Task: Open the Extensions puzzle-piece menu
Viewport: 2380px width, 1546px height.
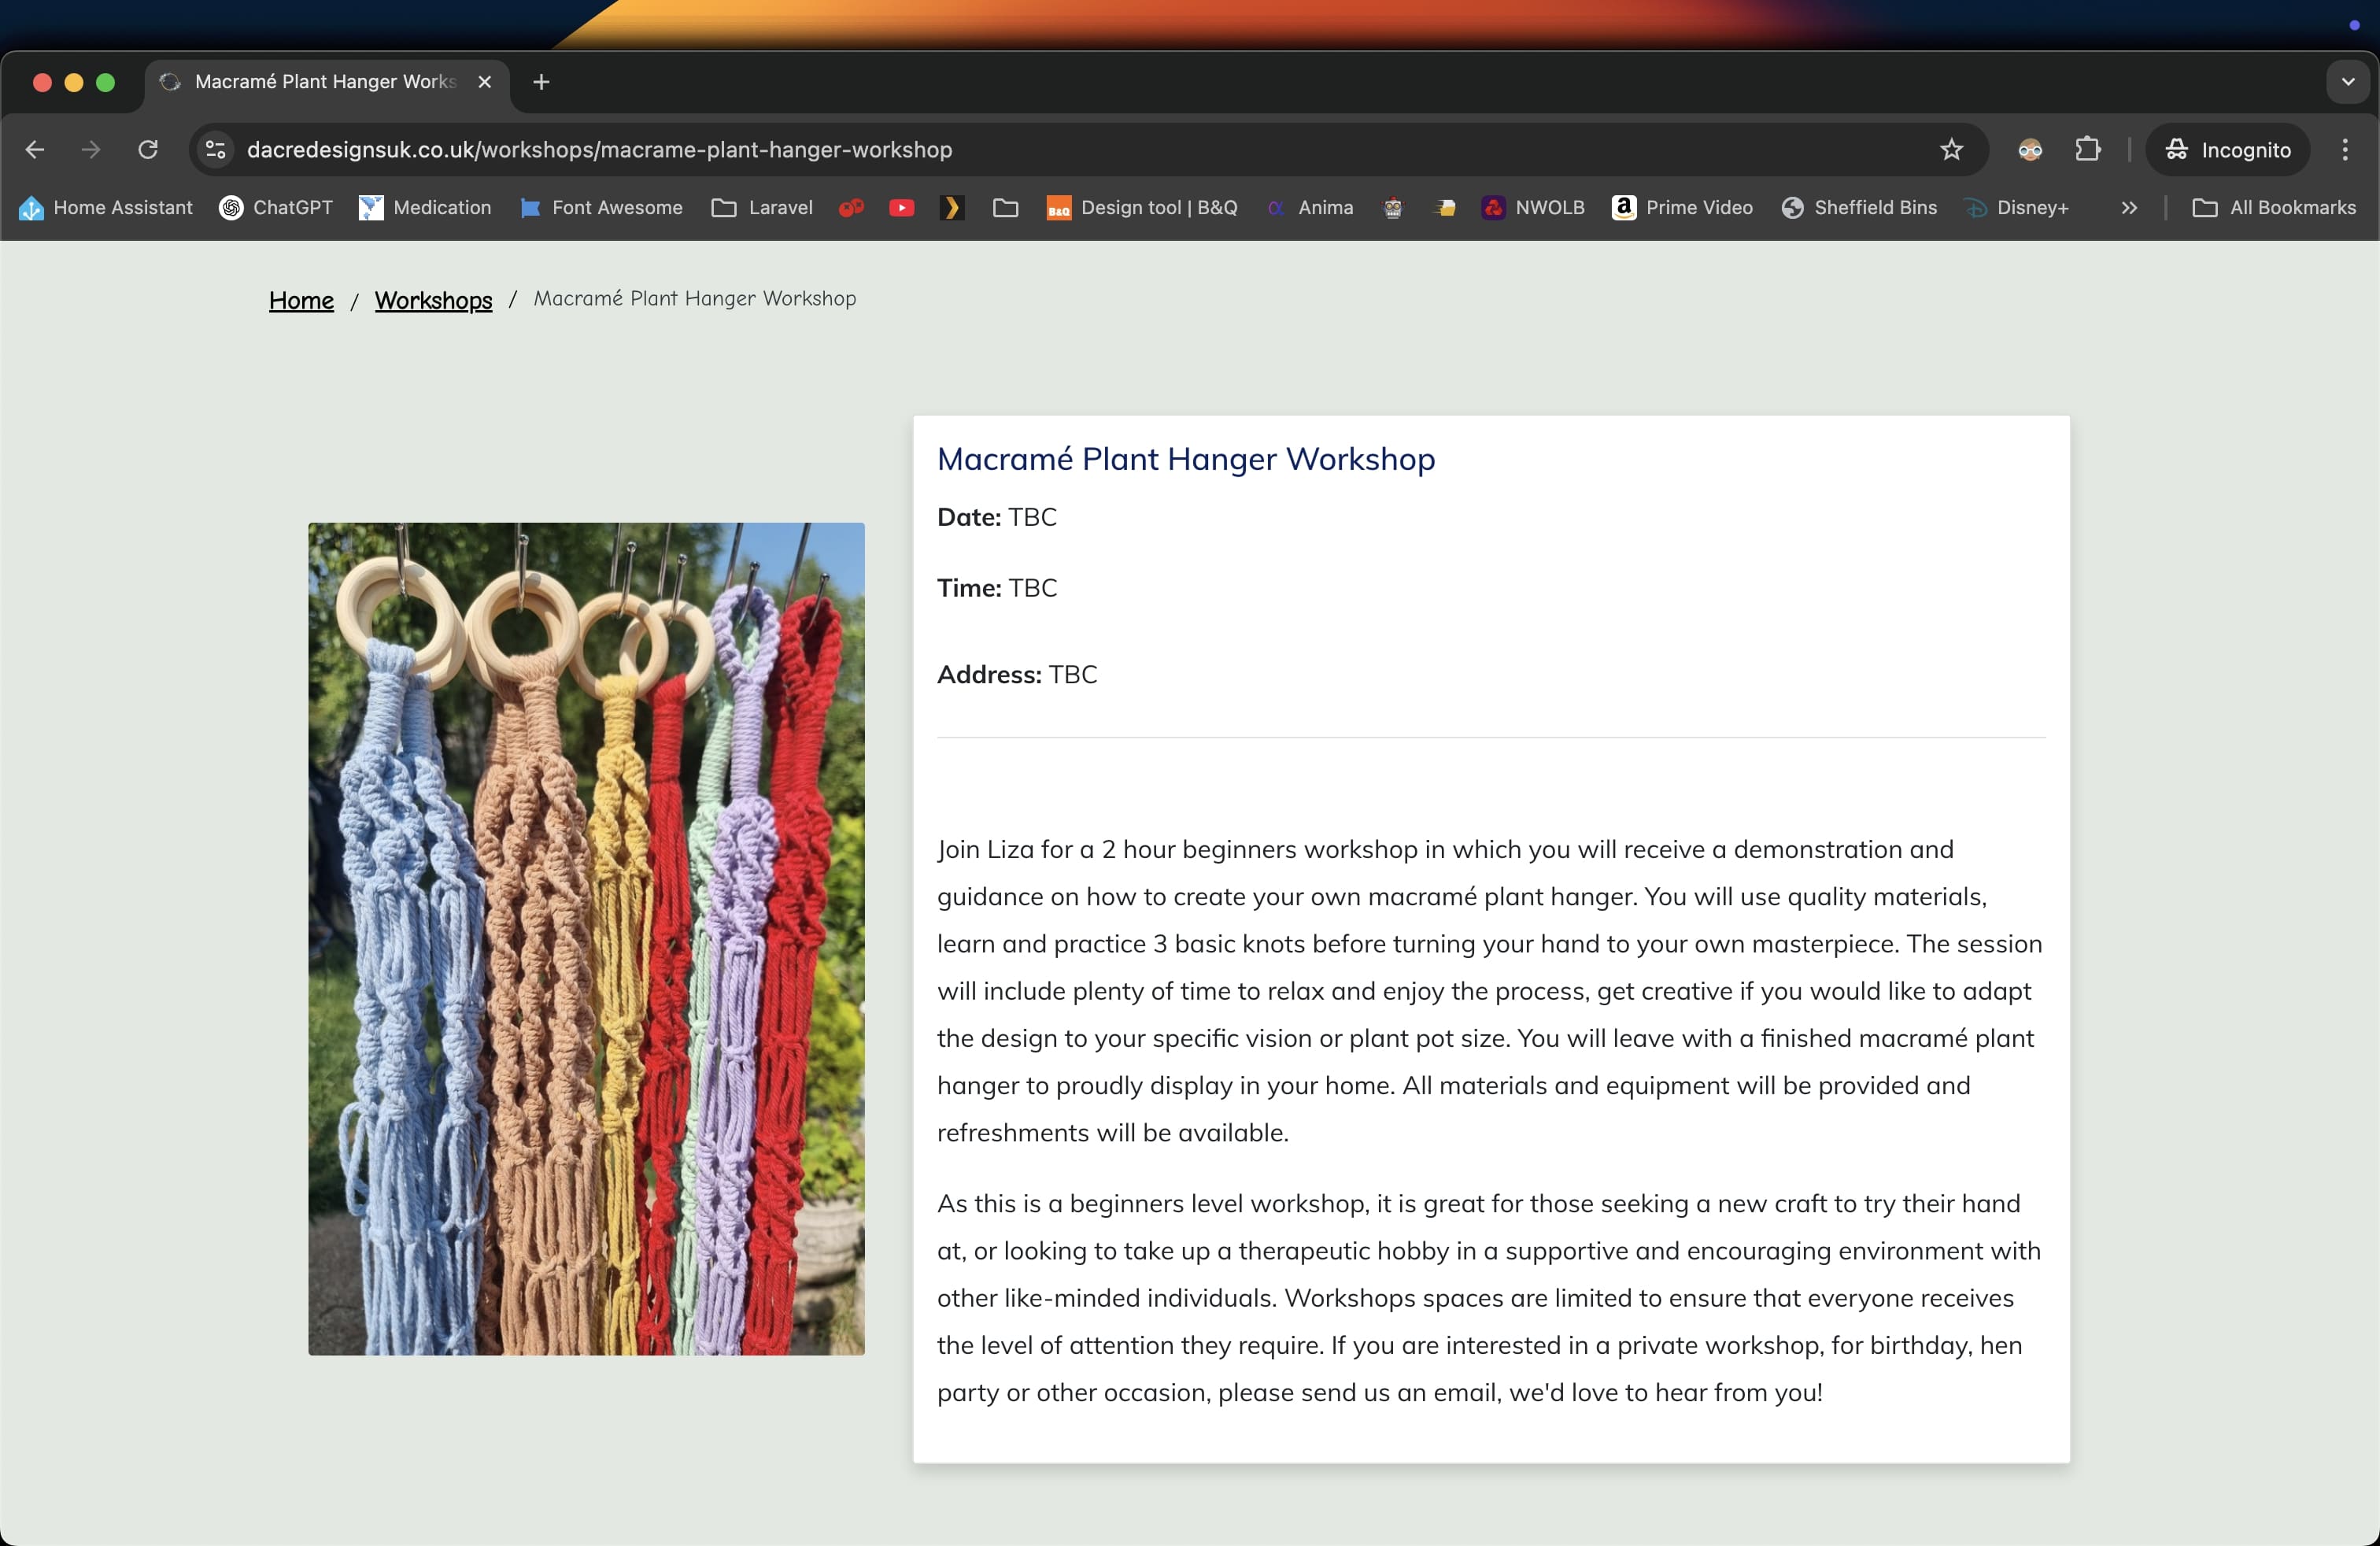Action: click(x=2087, y=150)
